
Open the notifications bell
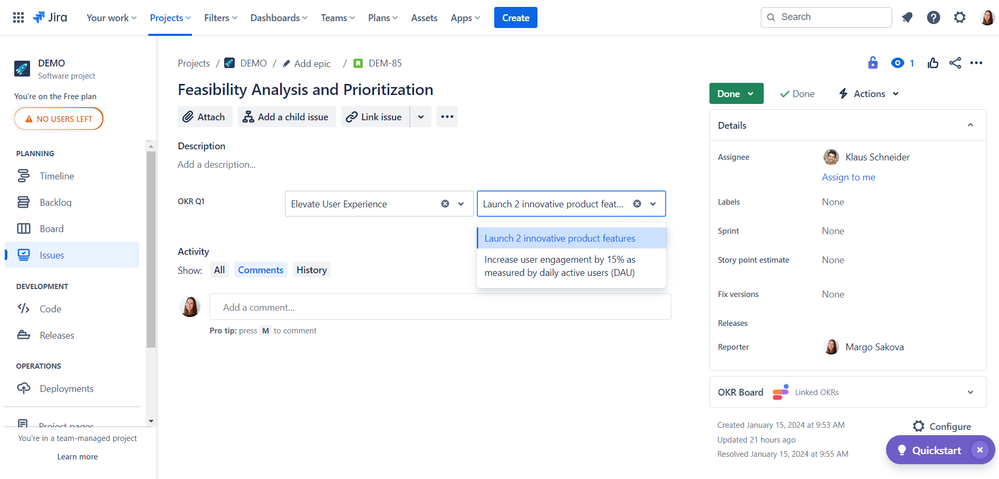(x=907, y=18)
